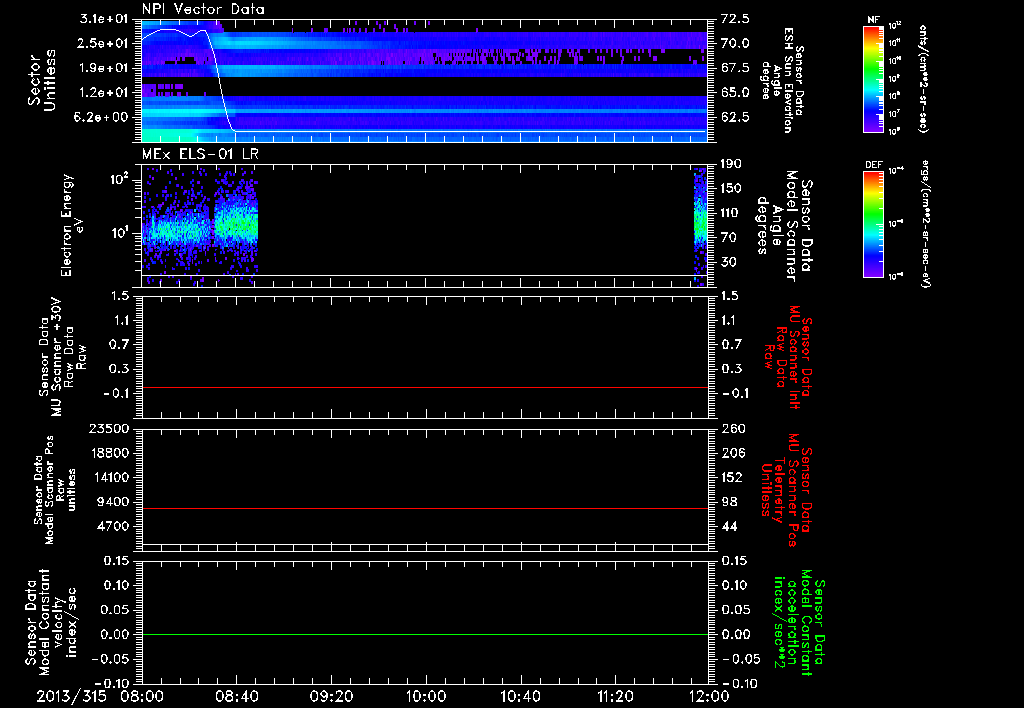
Task: Click the NF label above the color bar
Action: tap(873, 20)
